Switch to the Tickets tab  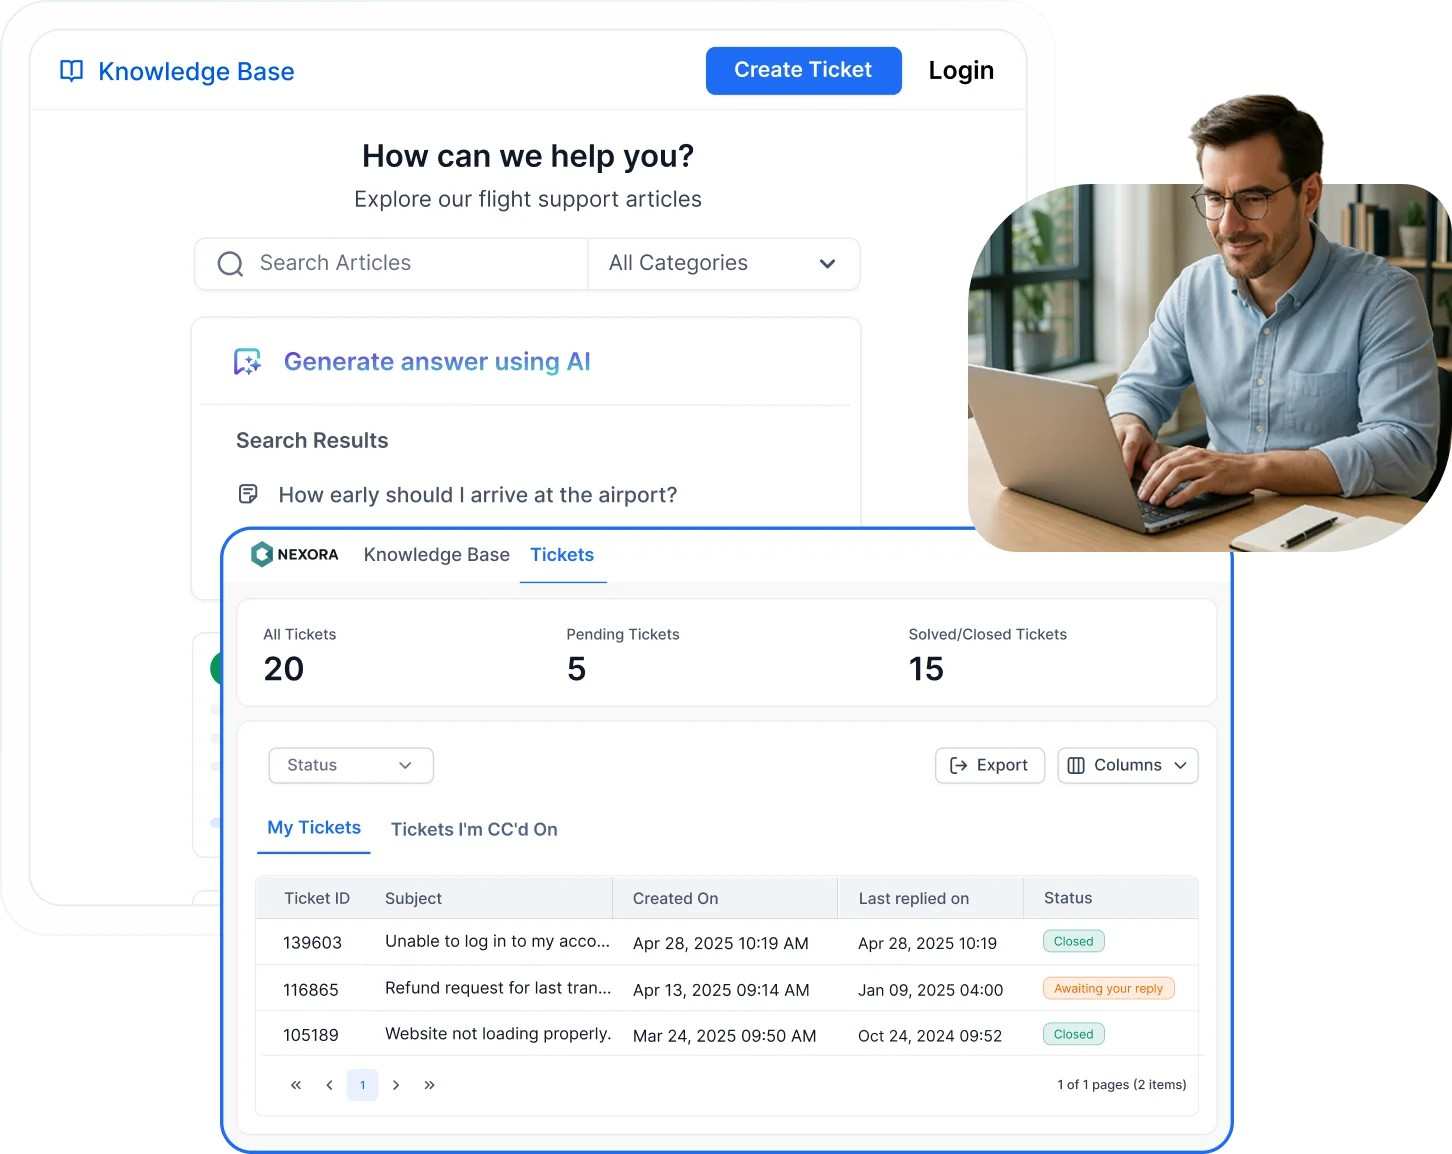point(562,555)
